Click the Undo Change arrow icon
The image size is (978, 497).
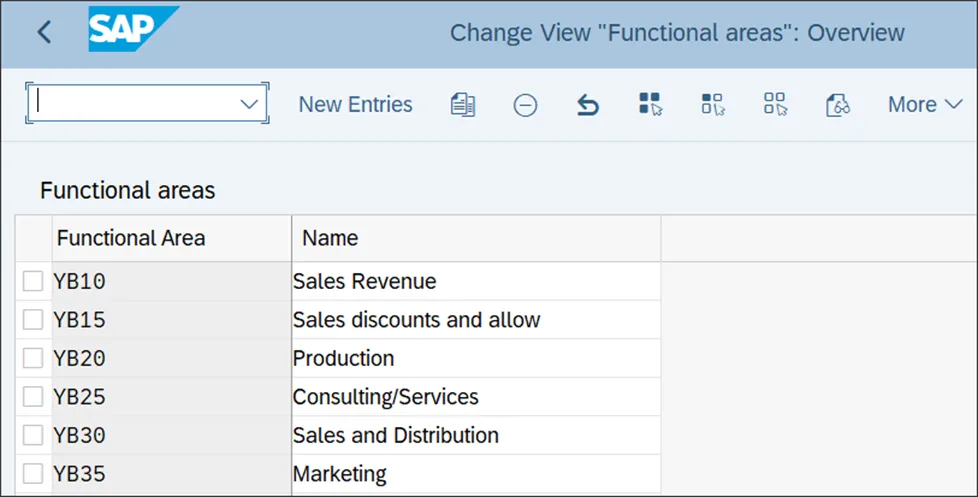point(588,104)
